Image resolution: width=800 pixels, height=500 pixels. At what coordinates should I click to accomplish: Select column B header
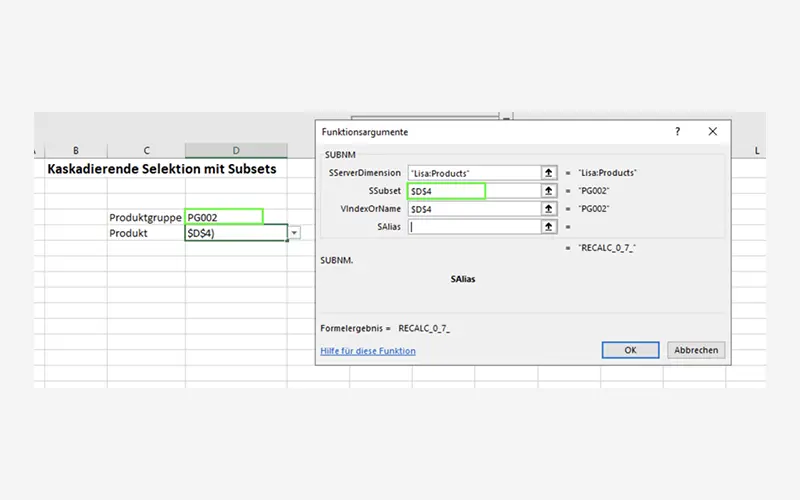76,150
